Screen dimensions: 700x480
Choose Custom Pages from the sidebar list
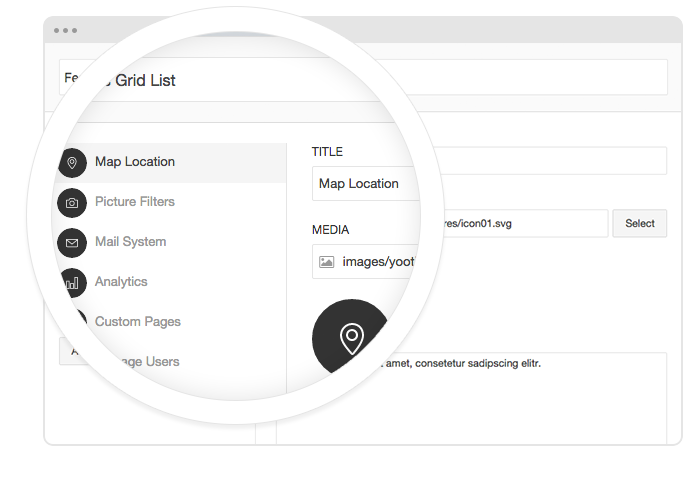(x=138, y=322)
